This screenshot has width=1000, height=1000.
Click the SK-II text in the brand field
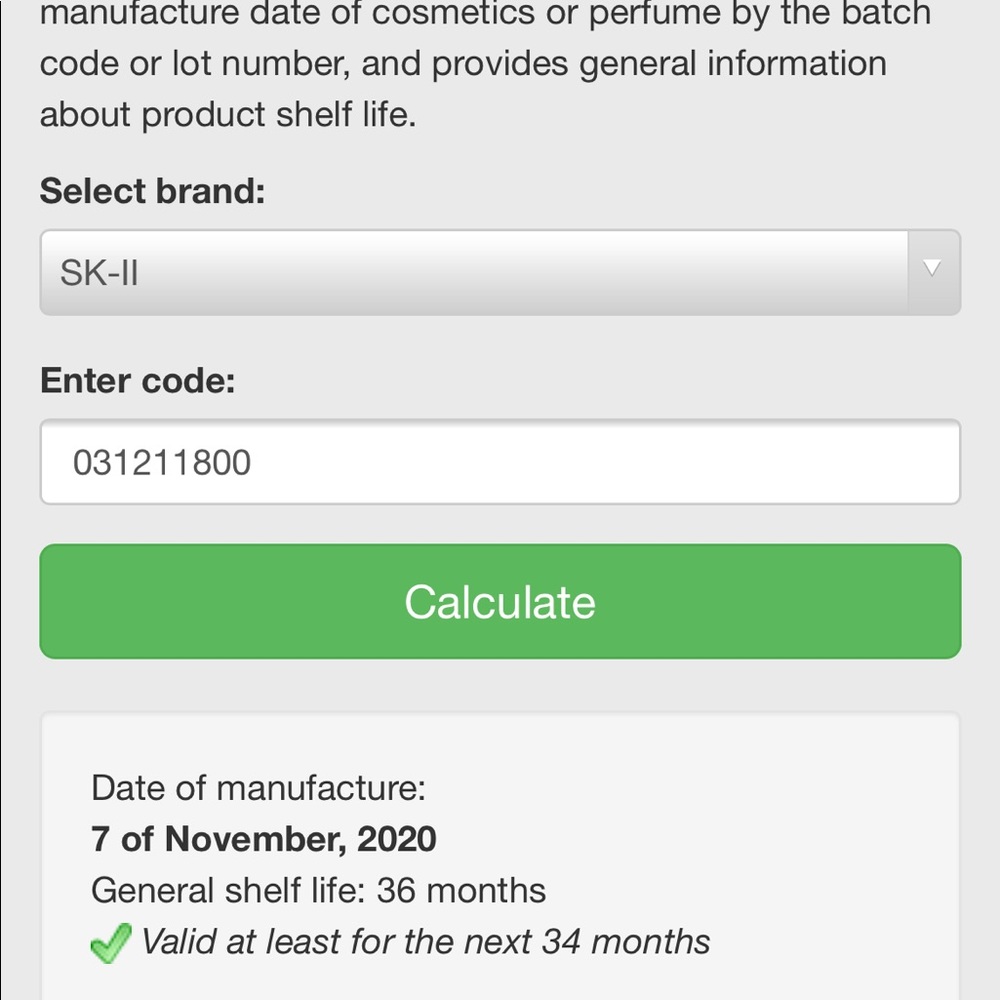99,273
